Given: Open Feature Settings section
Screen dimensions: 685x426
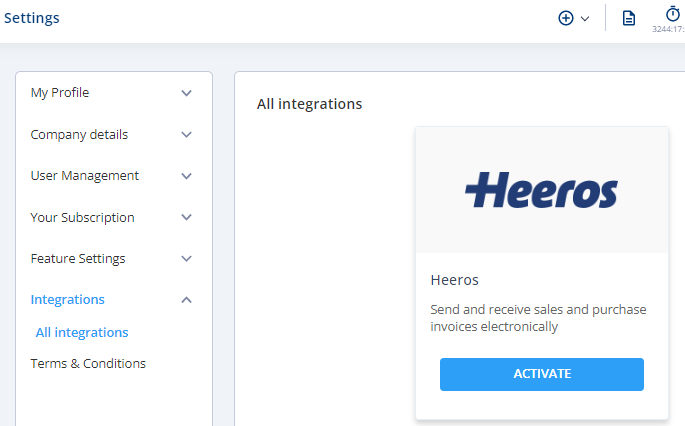Looking at the screenshot, I should click(78, 259).
